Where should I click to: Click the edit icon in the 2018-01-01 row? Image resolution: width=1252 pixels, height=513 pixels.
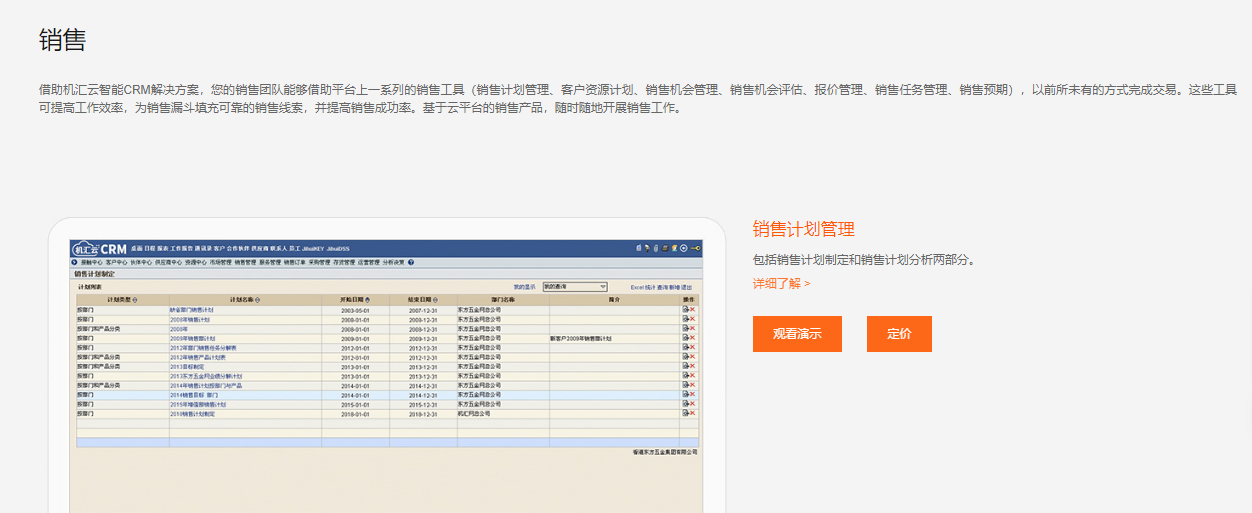click(686, 413)
